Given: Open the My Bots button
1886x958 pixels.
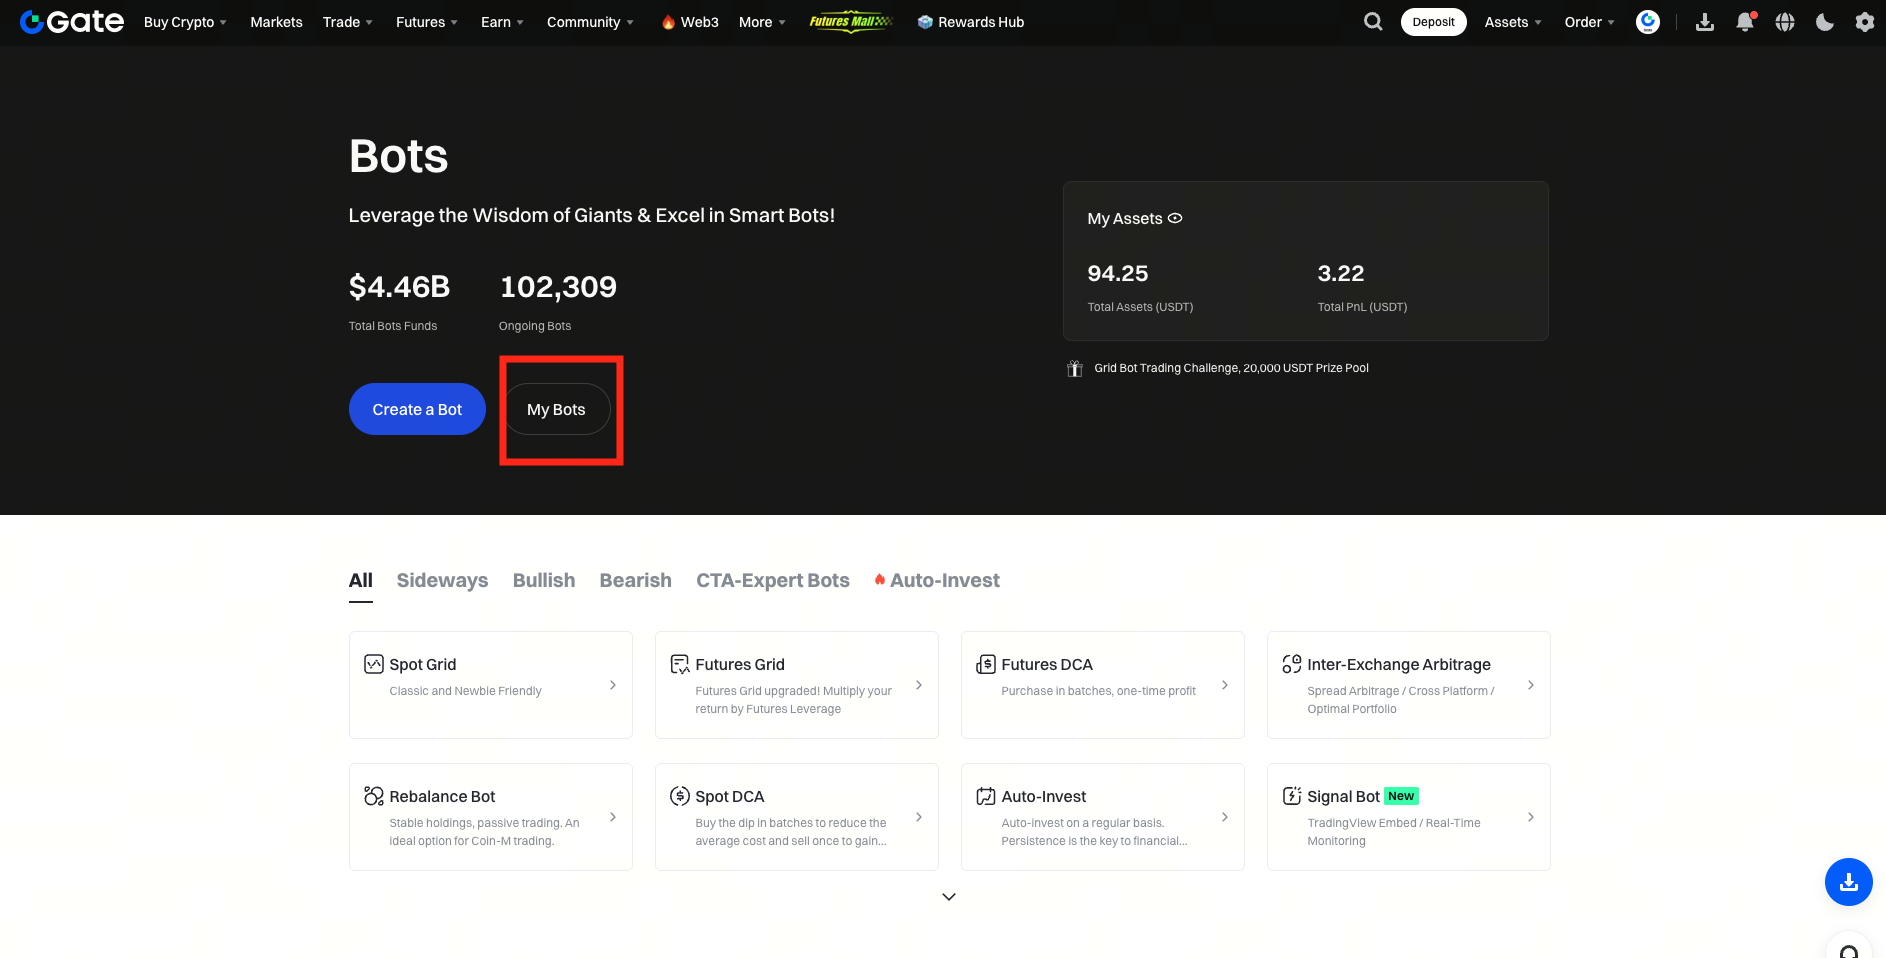Looking at the screenshot, I should coord(556,410).
